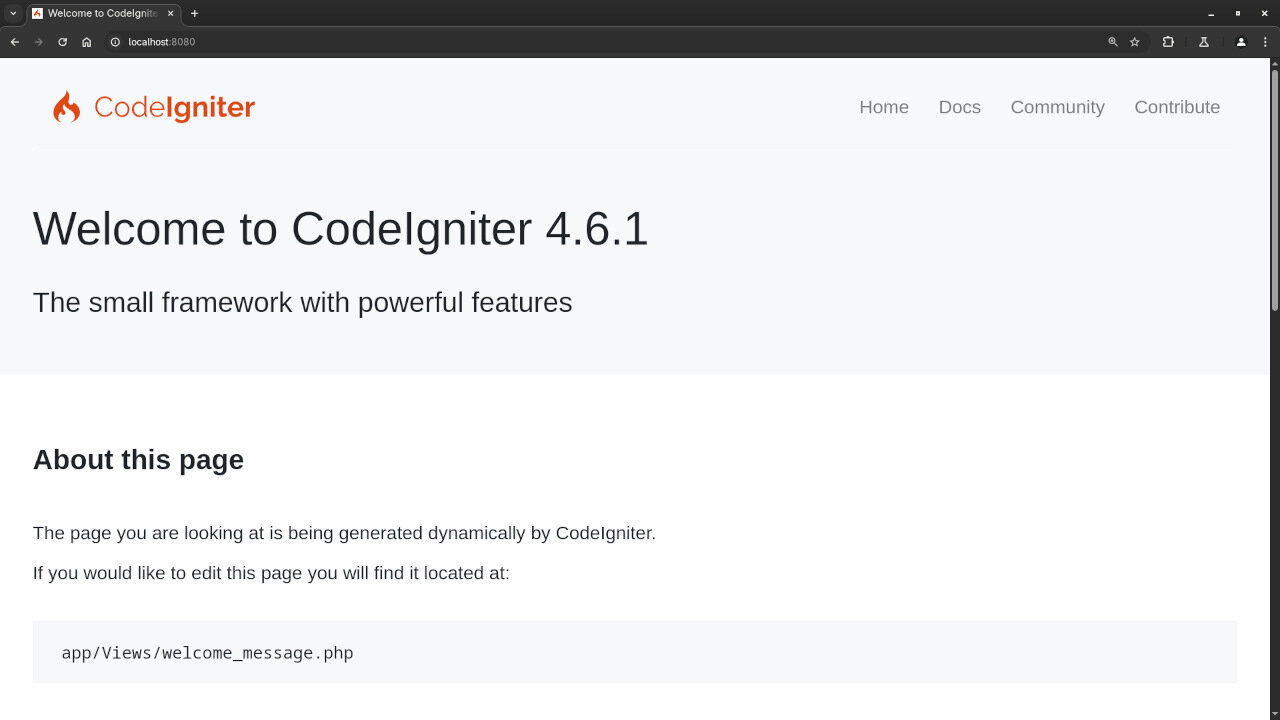
Task: Maximize the browser window
Action: 1238,13
